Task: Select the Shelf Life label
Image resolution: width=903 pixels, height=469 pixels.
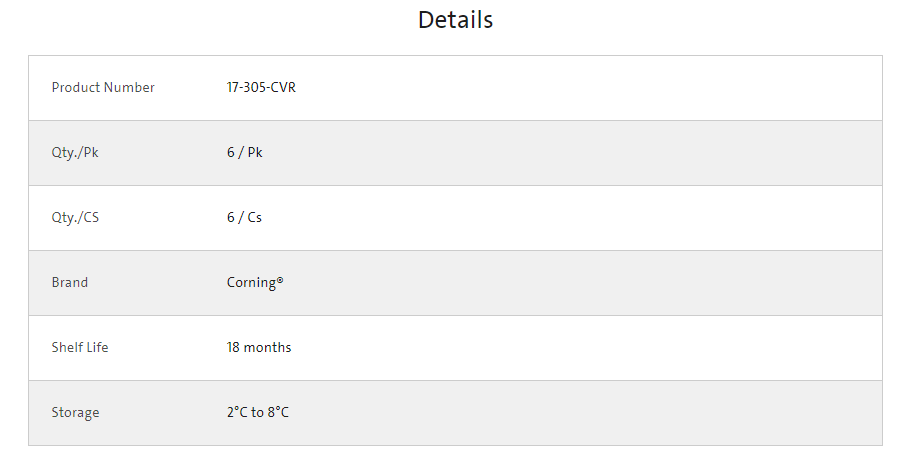Action: 80,347
